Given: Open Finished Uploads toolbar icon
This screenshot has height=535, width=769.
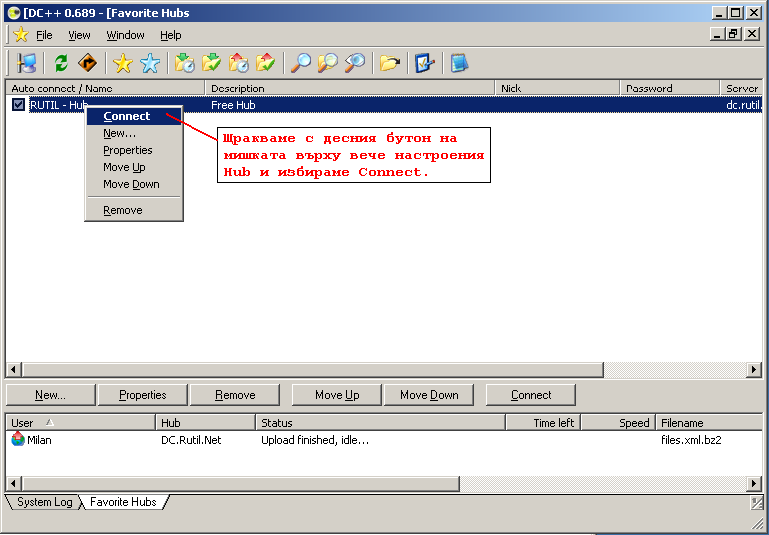Looking at the screenshot, I should pyautogui.click(x=266, y=63).
